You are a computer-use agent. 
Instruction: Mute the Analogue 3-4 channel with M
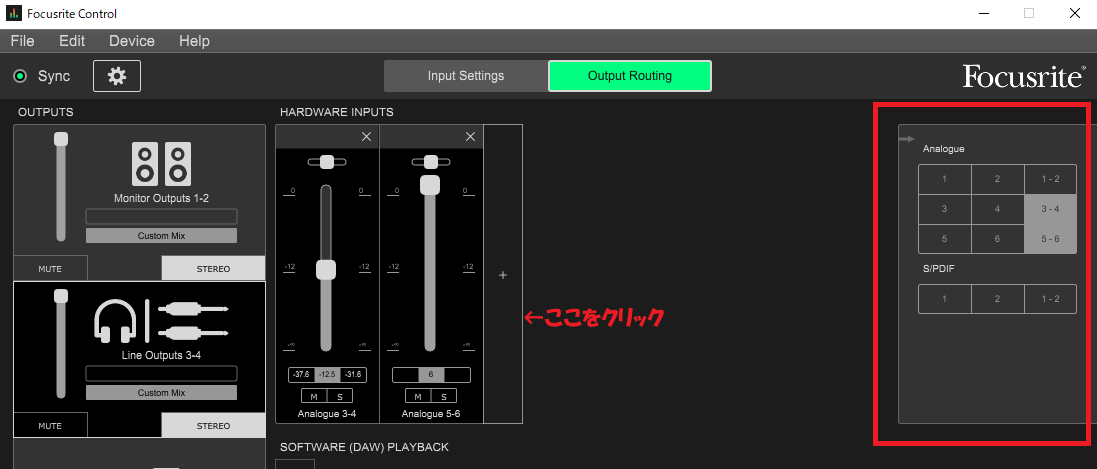point(314,396)
